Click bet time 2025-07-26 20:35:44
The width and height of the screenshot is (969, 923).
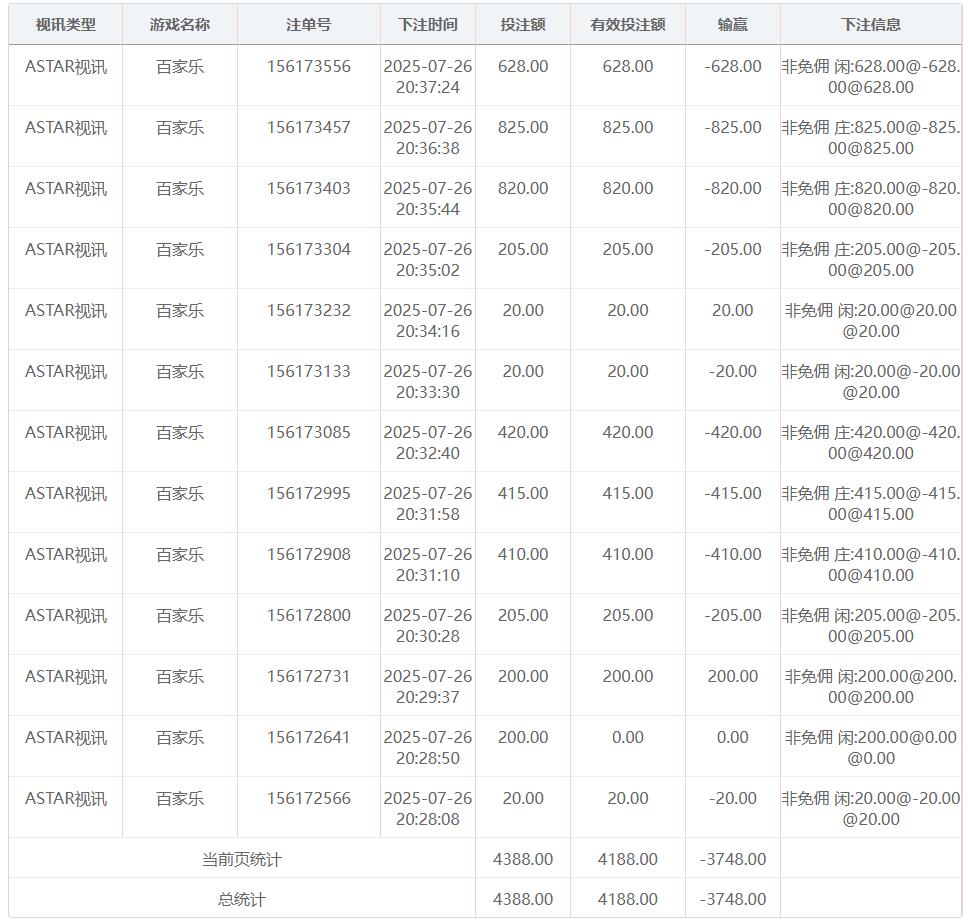pos(427,198)
